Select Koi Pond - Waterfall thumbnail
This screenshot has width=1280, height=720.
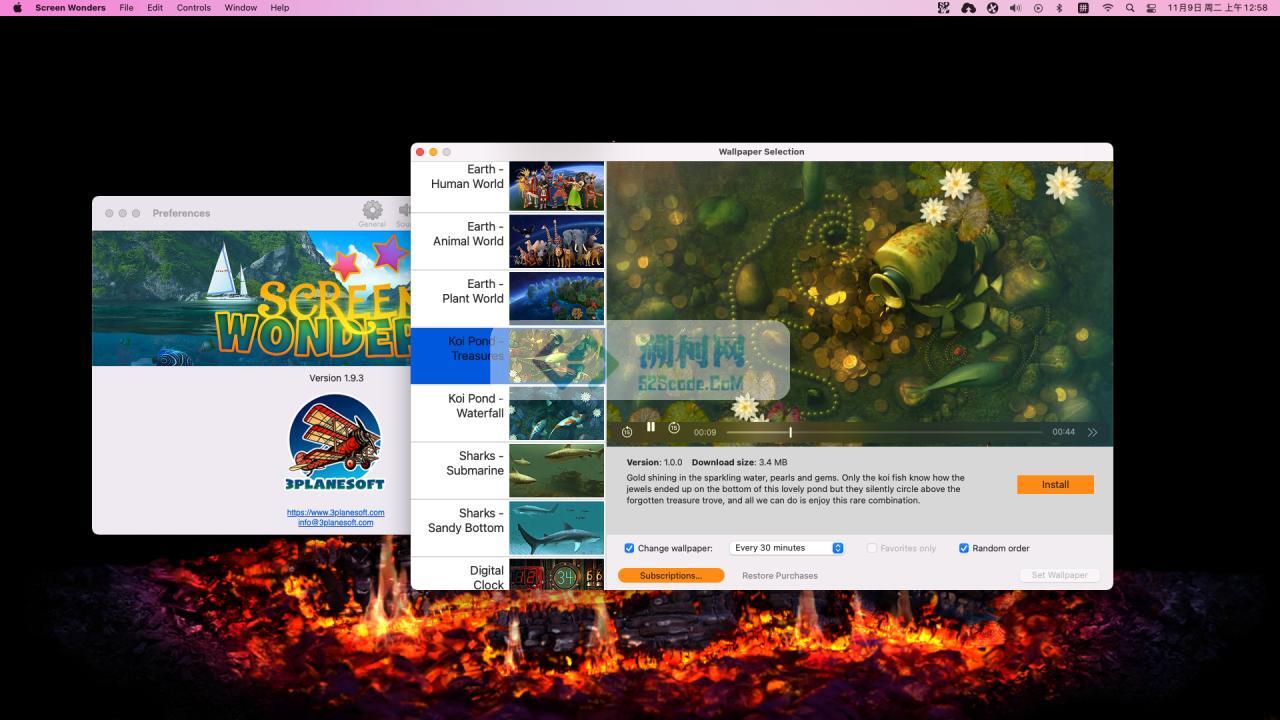[556, 414]
